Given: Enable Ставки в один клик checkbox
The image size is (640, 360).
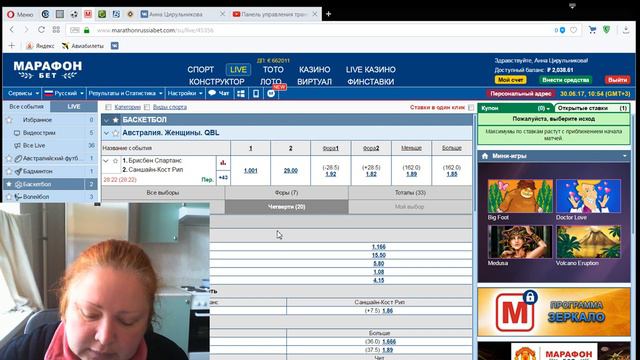Looking at the screenshot, I should [471, 107].
